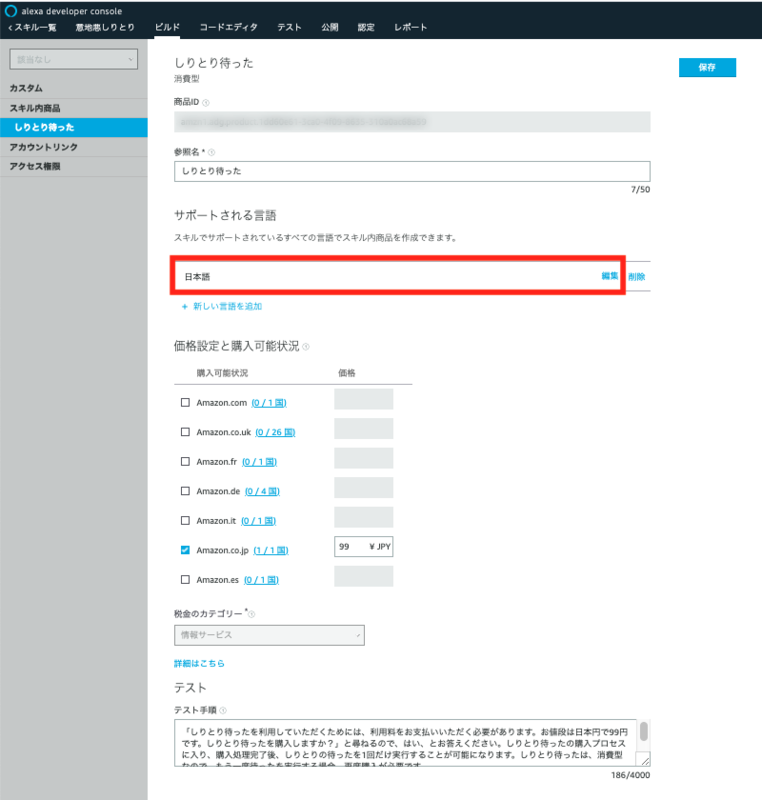Select しりとり待った in the sidebar
Viewport: 762px width, 800px height.
[x=73, y=128]
